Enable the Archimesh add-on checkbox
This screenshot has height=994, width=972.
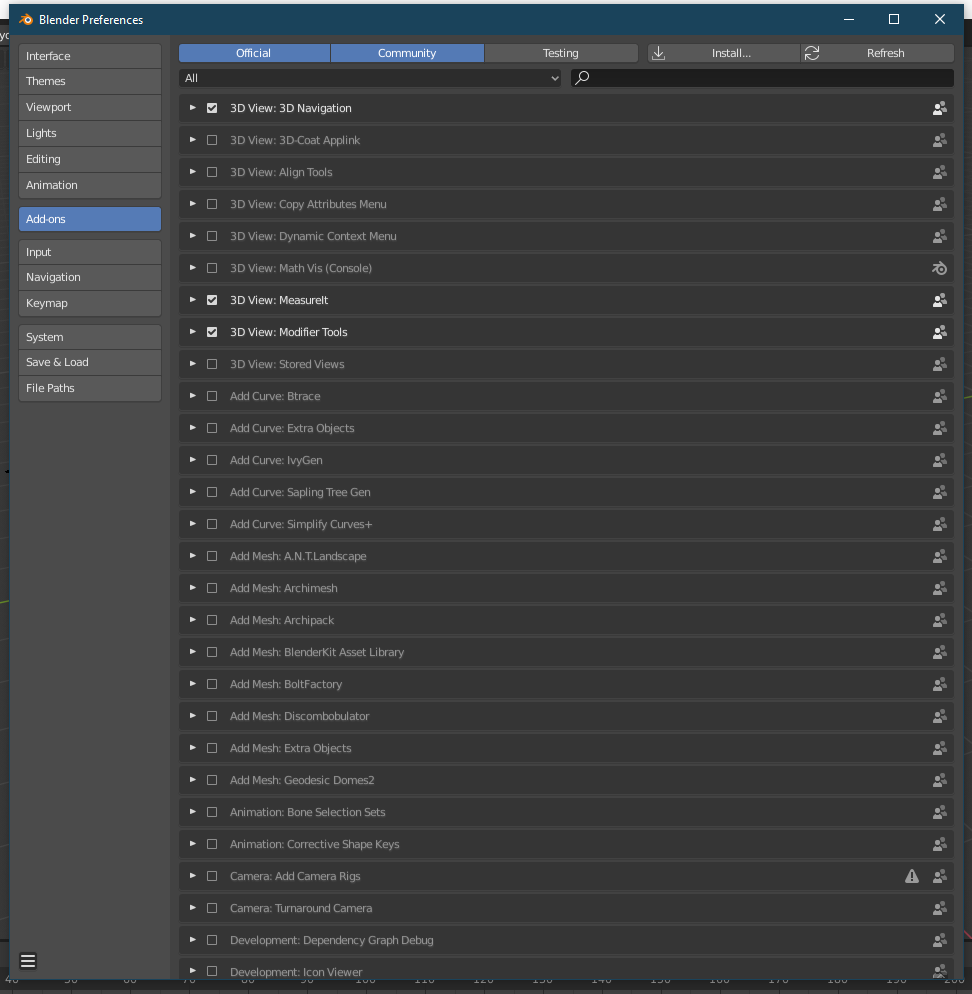pos(212,588)
